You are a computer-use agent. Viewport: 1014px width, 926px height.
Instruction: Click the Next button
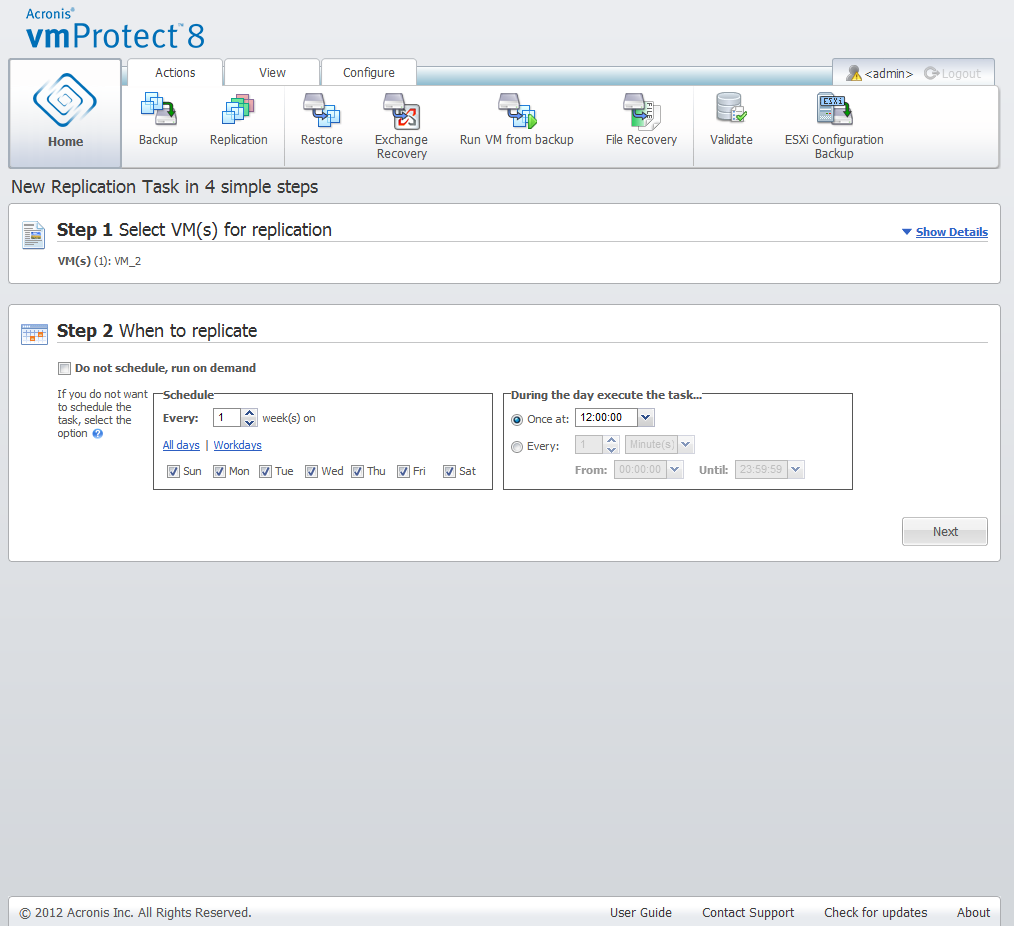pyautogui.click(x=944, y=532)
